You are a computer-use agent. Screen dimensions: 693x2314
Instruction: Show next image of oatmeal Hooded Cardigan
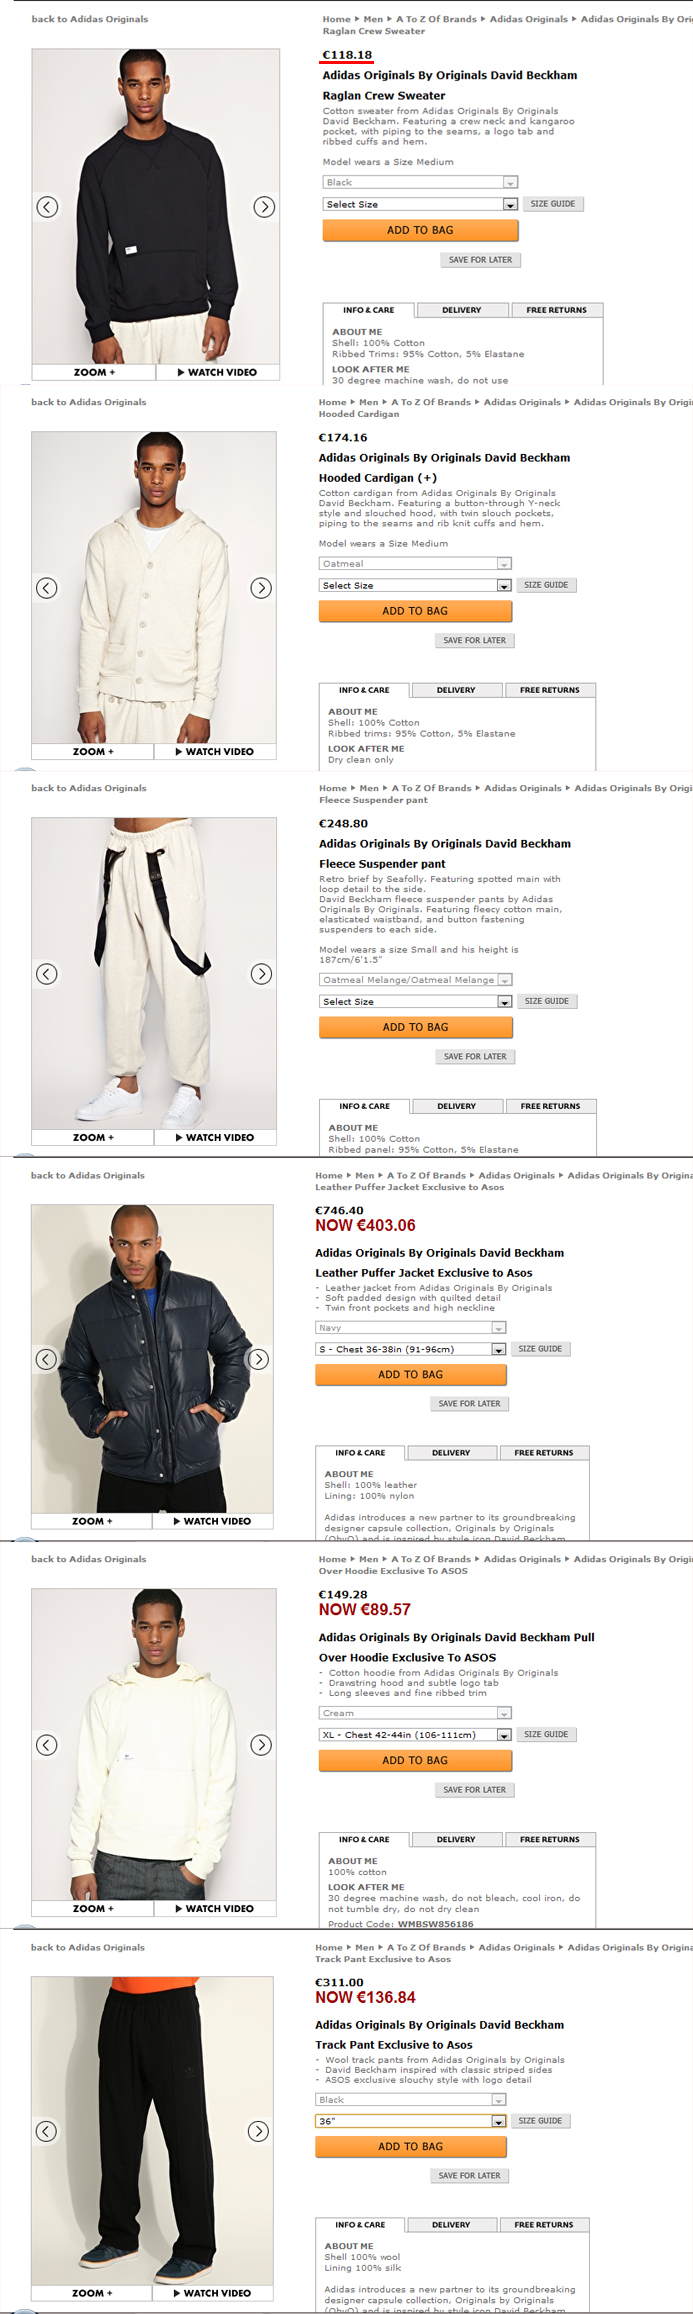click(261, 588)
